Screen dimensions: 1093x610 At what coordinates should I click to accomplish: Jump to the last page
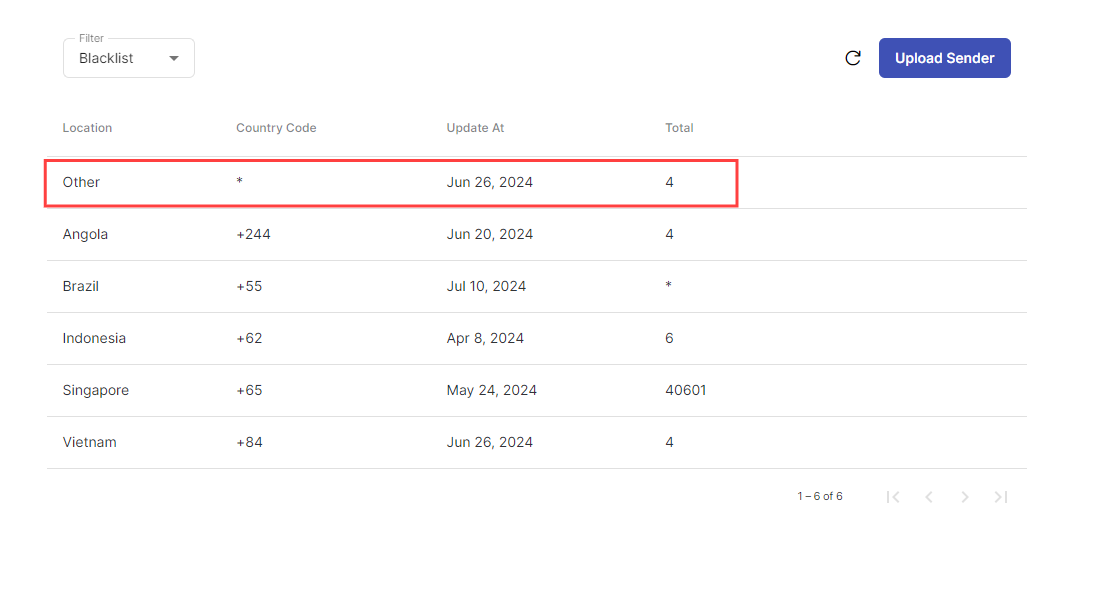pyautogui.click(x=1001, y=497)
